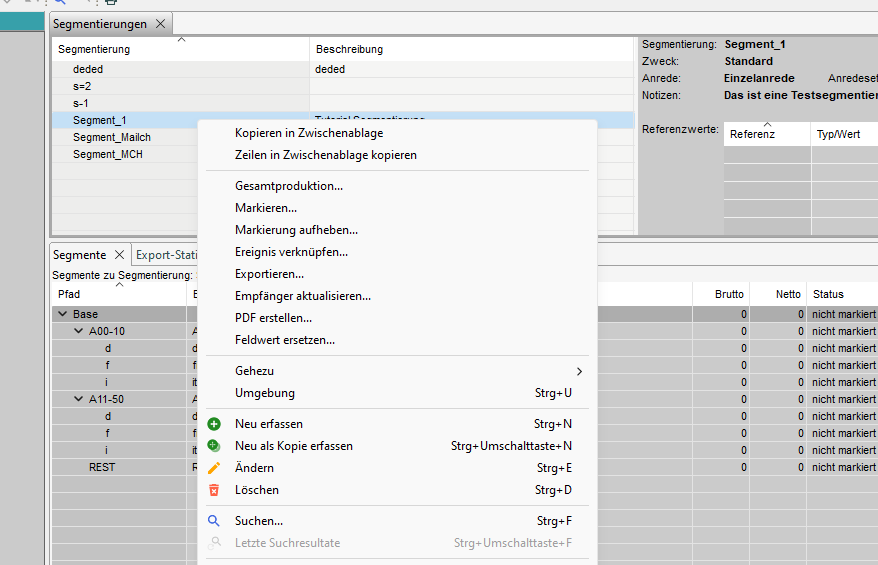This screenshot has height=565, width=878.
Task: Close the Segmentierungen tab
Action: pyautogui.click(x=160, y=24)
